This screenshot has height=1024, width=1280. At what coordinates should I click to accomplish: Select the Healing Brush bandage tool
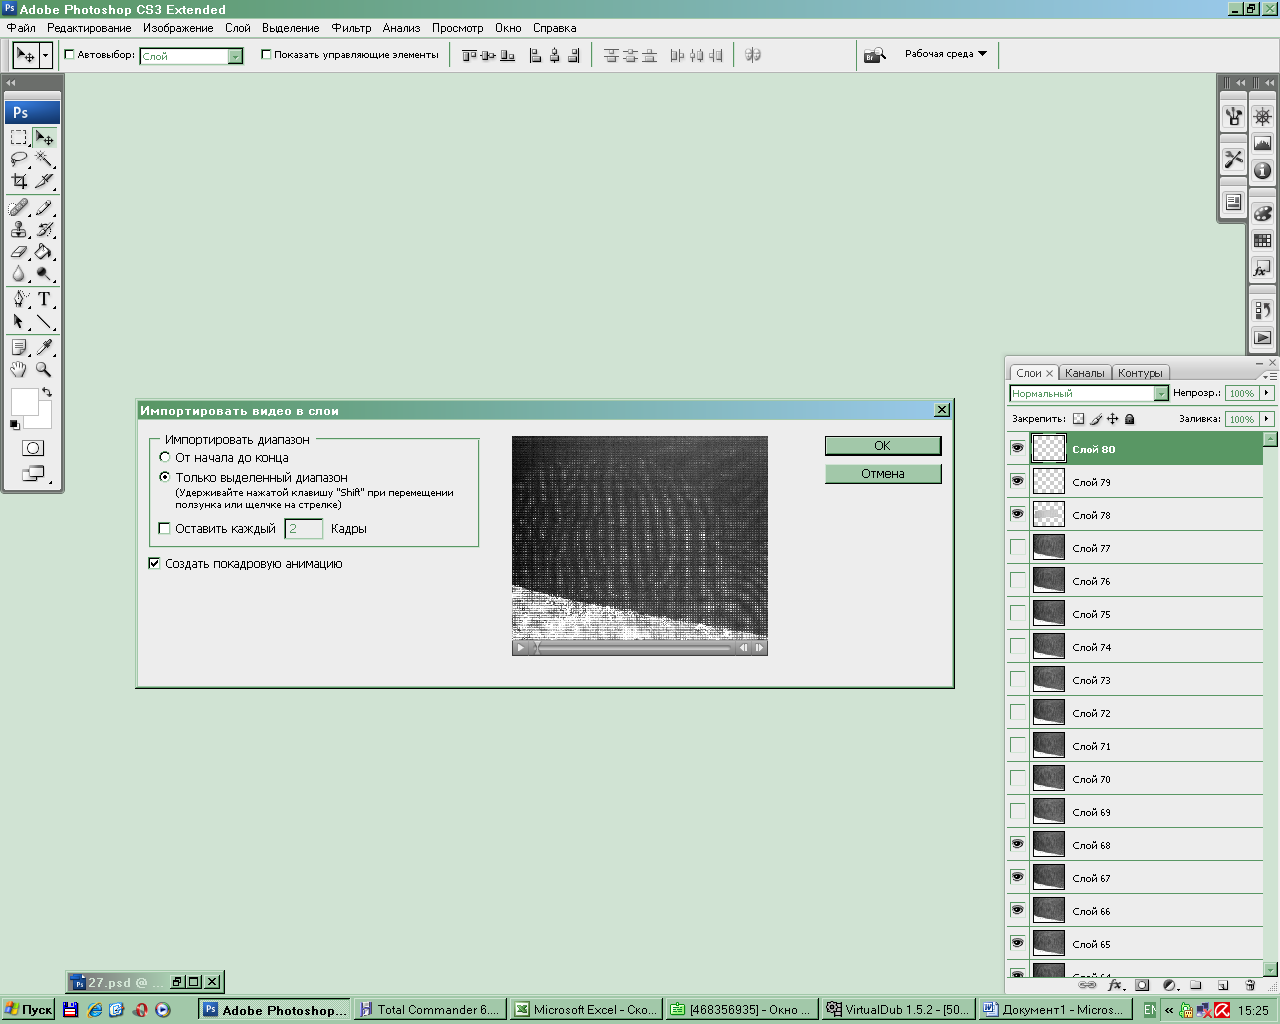[19, 208]
